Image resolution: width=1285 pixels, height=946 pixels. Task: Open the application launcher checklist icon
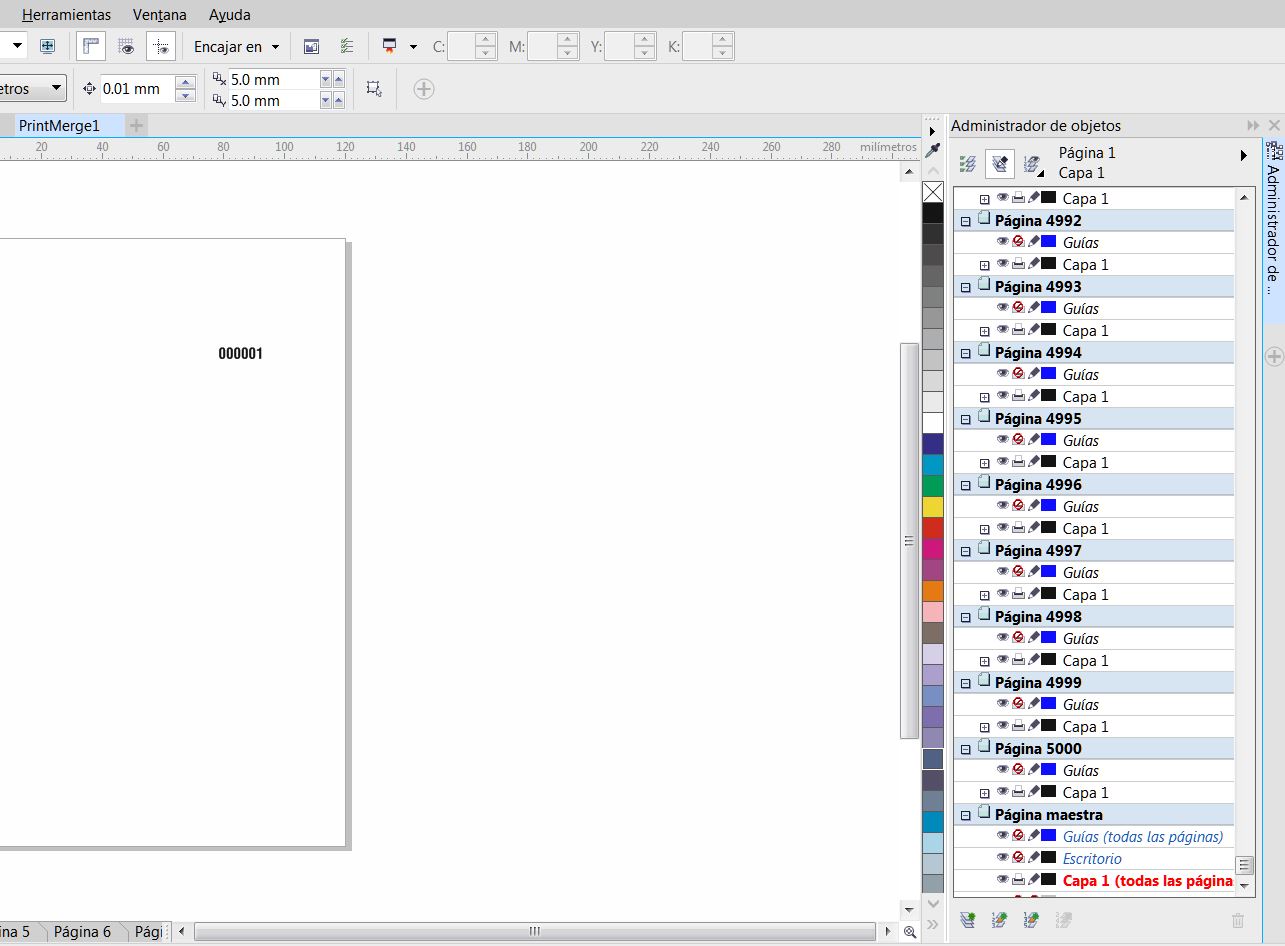(x=346, y=46)
